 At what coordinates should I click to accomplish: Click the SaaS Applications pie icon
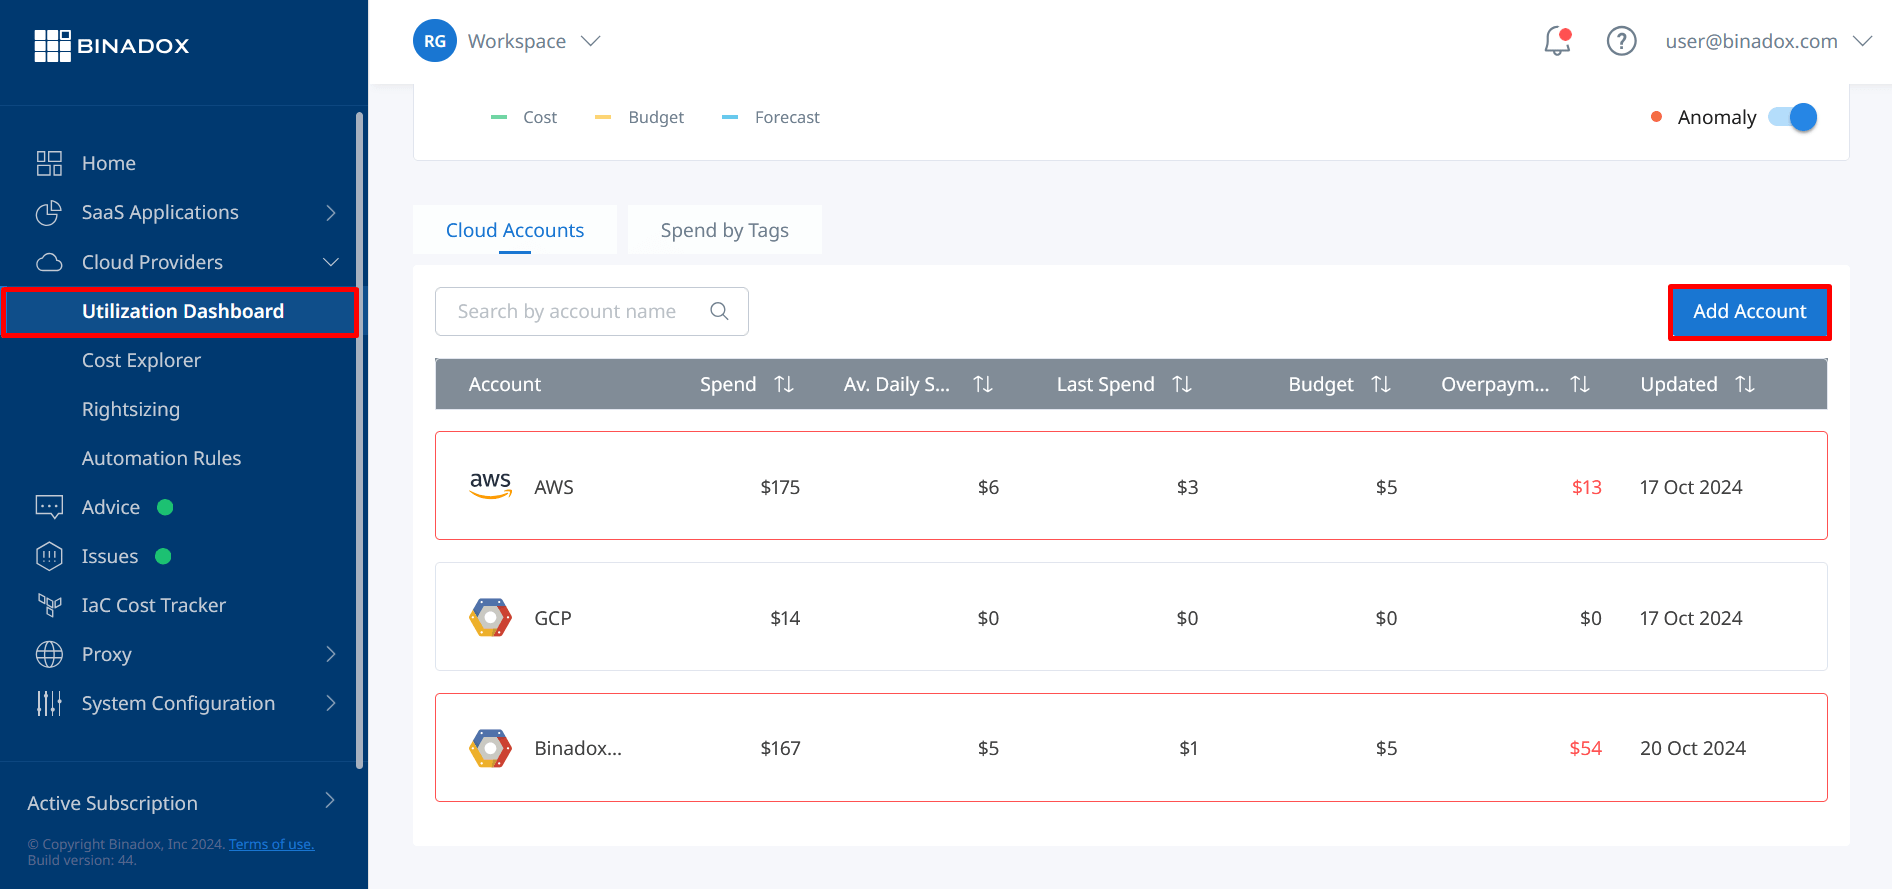coord(49,212)
